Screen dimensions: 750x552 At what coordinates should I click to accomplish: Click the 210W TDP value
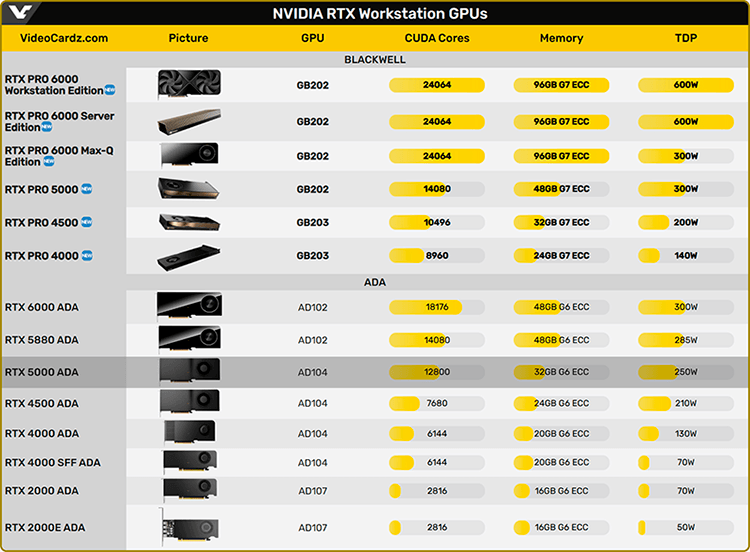[x=686, y=403]
